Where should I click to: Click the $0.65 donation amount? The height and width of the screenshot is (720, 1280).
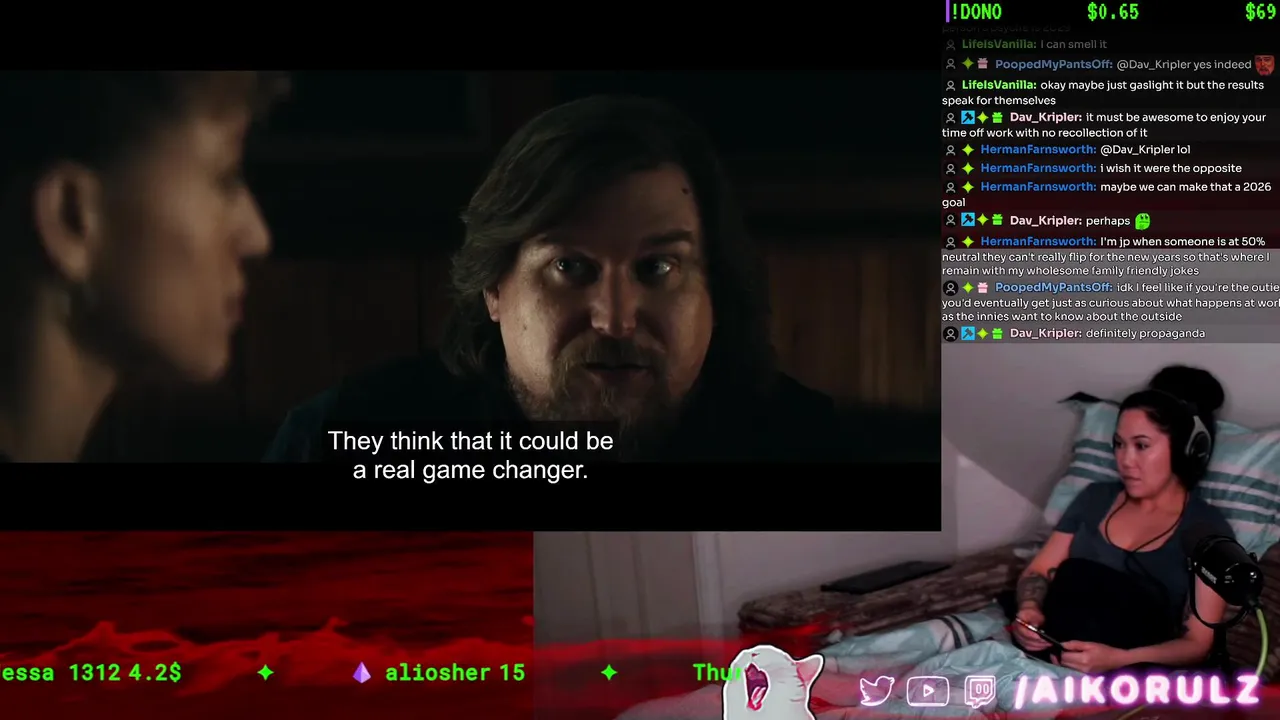(1112, 12)
